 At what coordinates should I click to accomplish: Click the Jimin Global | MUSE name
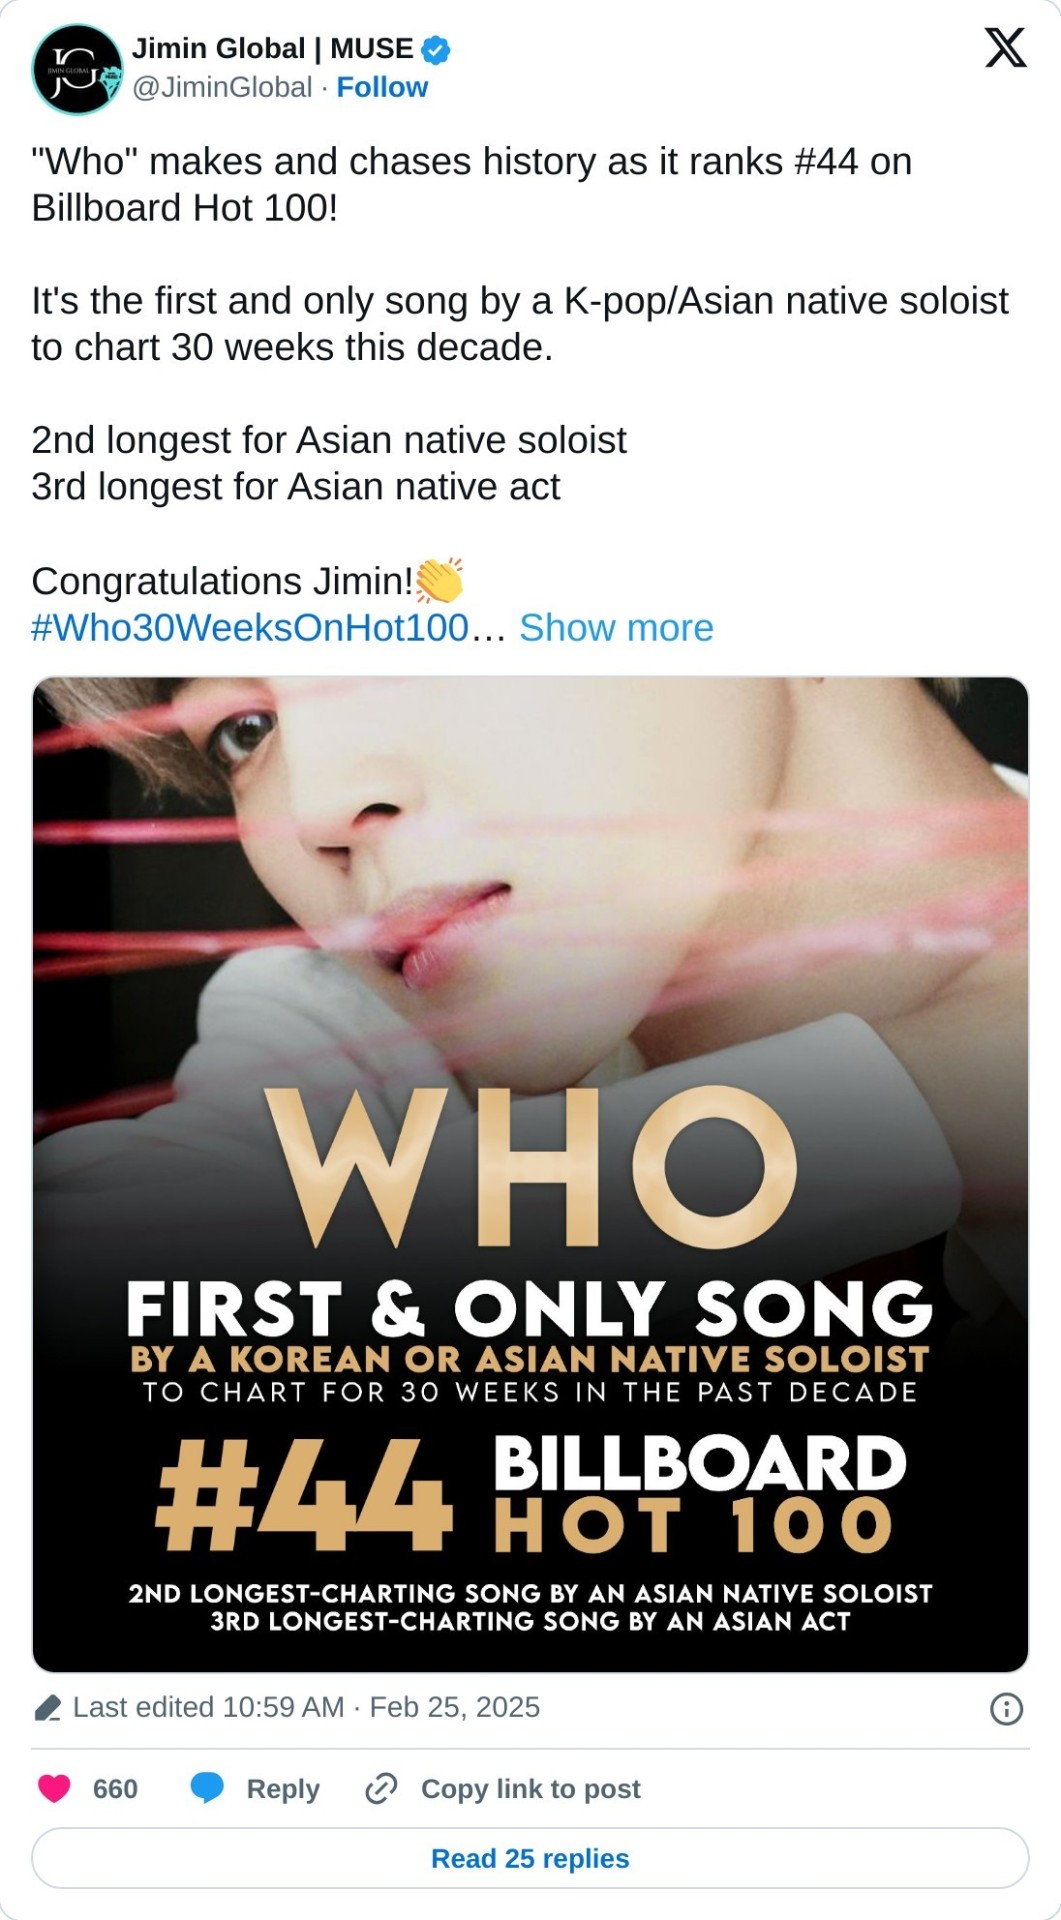272,49
